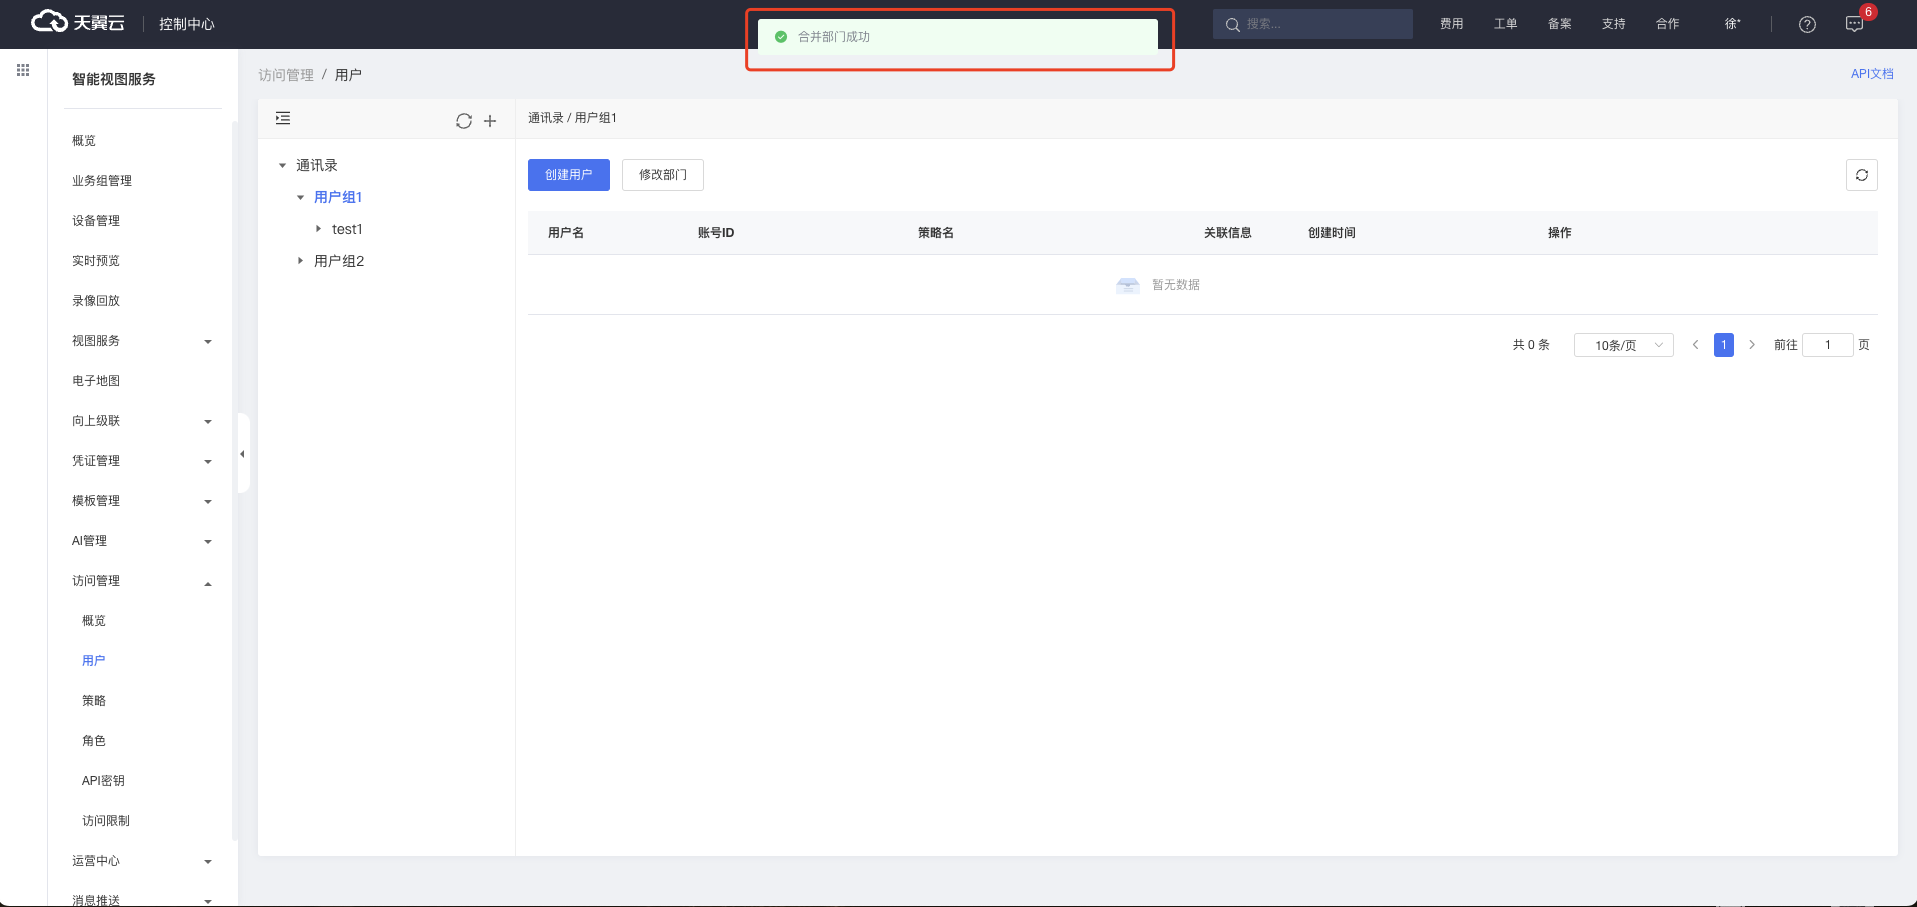Refresh the department tree
This screenshot has height=907, width=1917.
(x=463, y=121)
